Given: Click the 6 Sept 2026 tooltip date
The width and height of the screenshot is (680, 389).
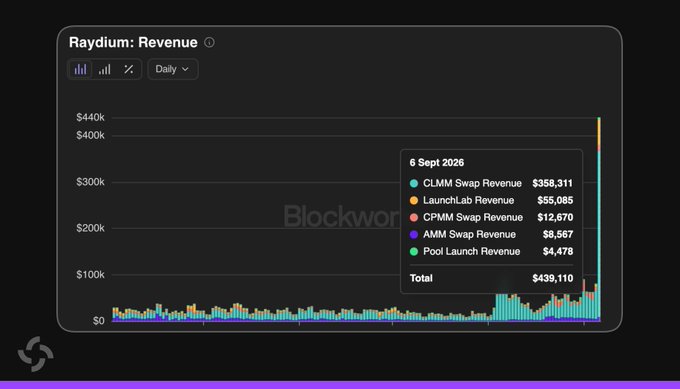Looking at the screenshot, I should [x=437, y=163].
